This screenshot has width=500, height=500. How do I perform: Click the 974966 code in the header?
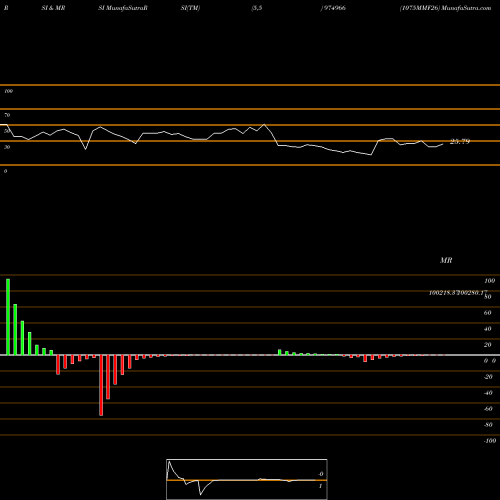click(x=335, y=8)
